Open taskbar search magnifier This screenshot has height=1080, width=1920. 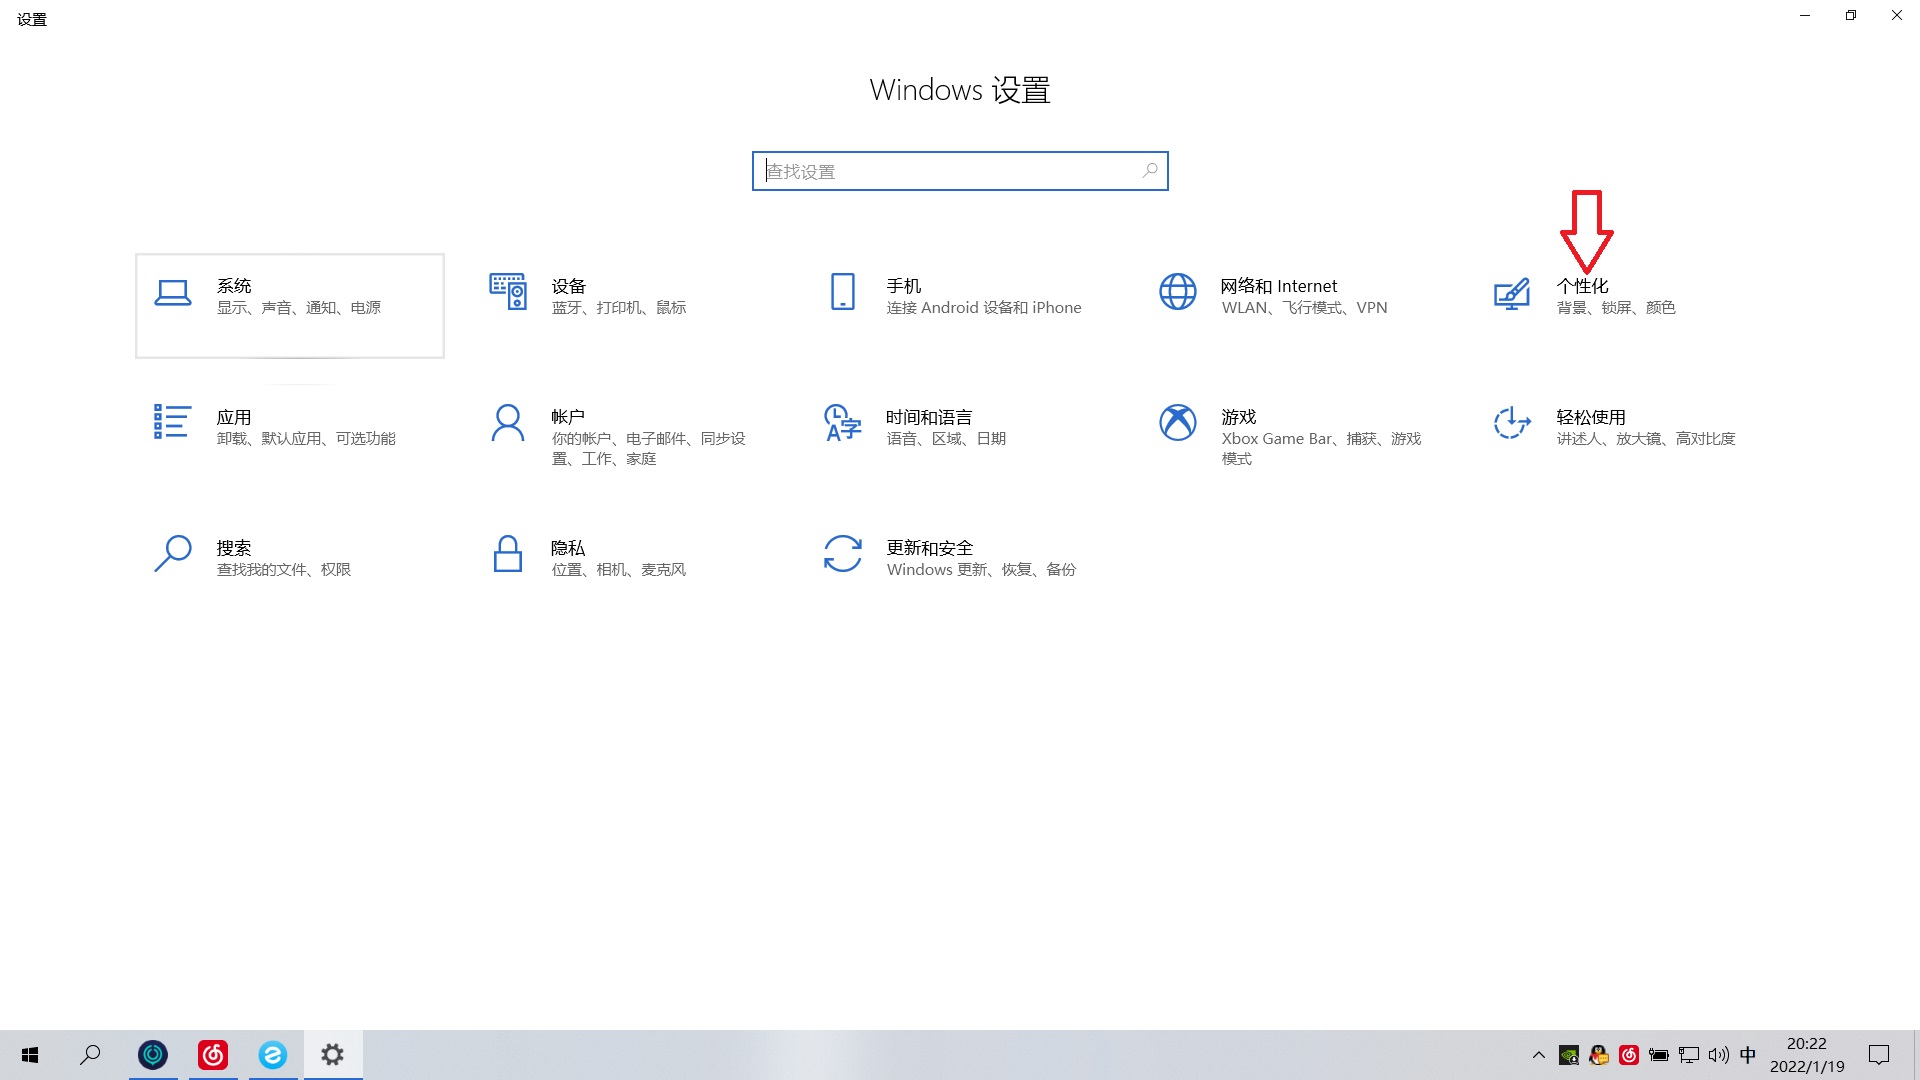tap(90, 1055)
